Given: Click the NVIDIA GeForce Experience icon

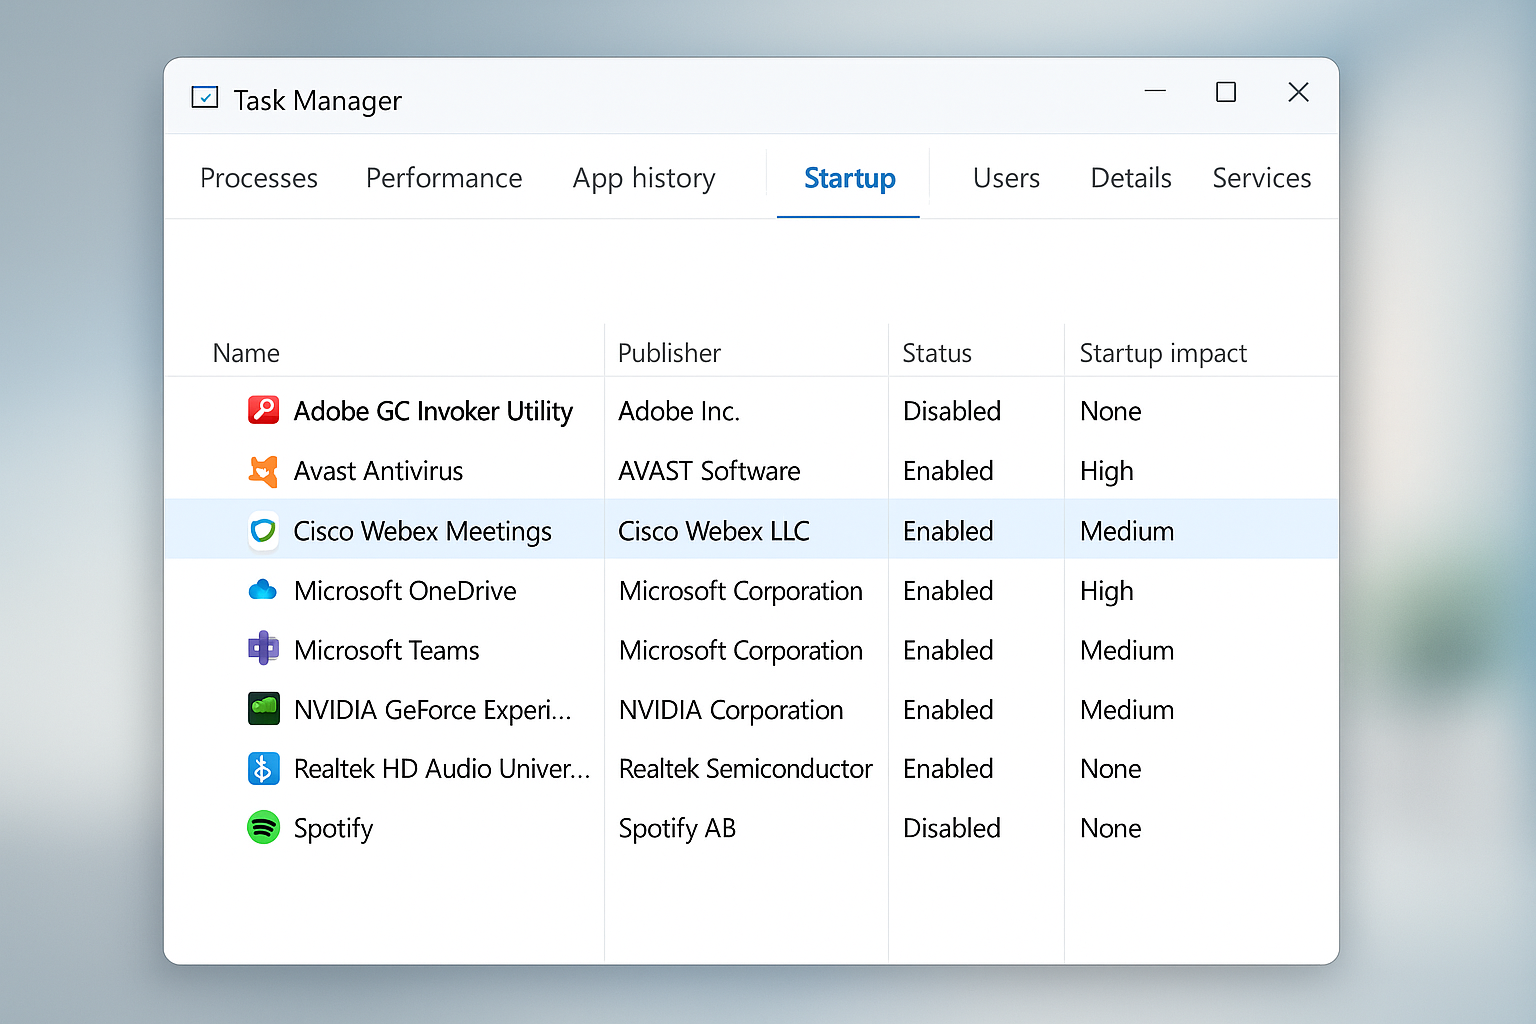Looking at the screenshot, I should [x=263, y=709].
